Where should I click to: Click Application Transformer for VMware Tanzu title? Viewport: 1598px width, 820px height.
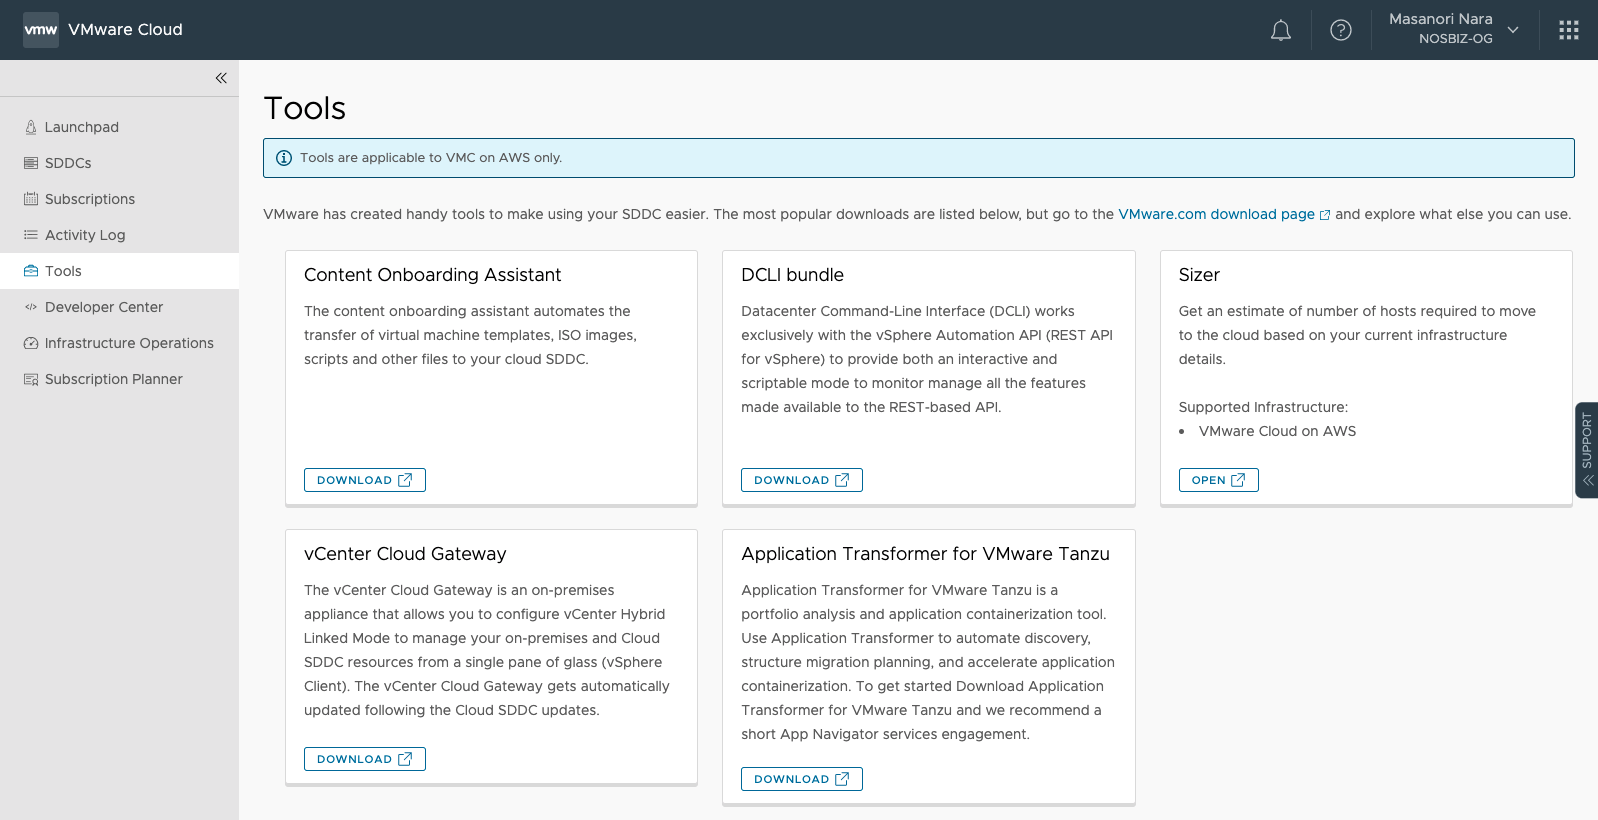(x=925, y=554)
